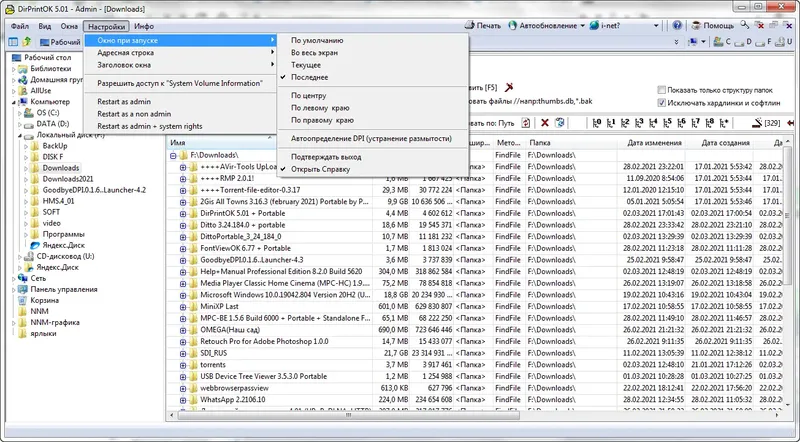Expand tree to level 4 icon
Image resolution: width=800 pixels, height=442 pixels.
pos(654,123)
